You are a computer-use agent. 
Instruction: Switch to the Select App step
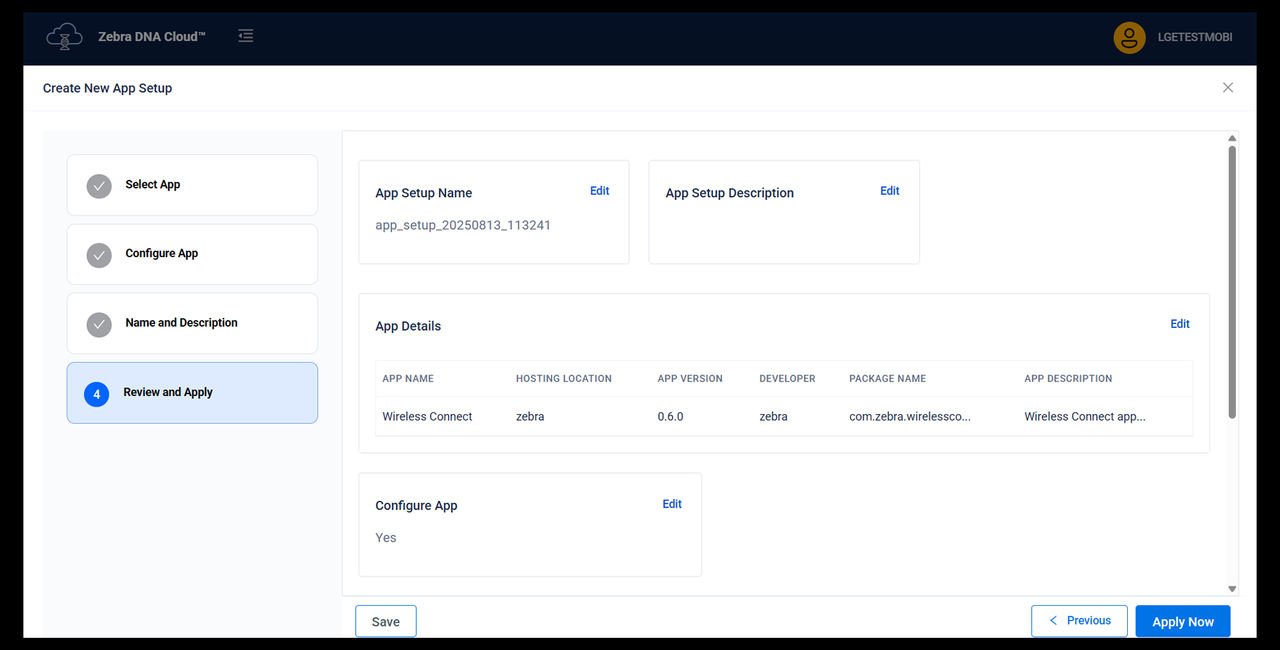(x=192, y=185)
